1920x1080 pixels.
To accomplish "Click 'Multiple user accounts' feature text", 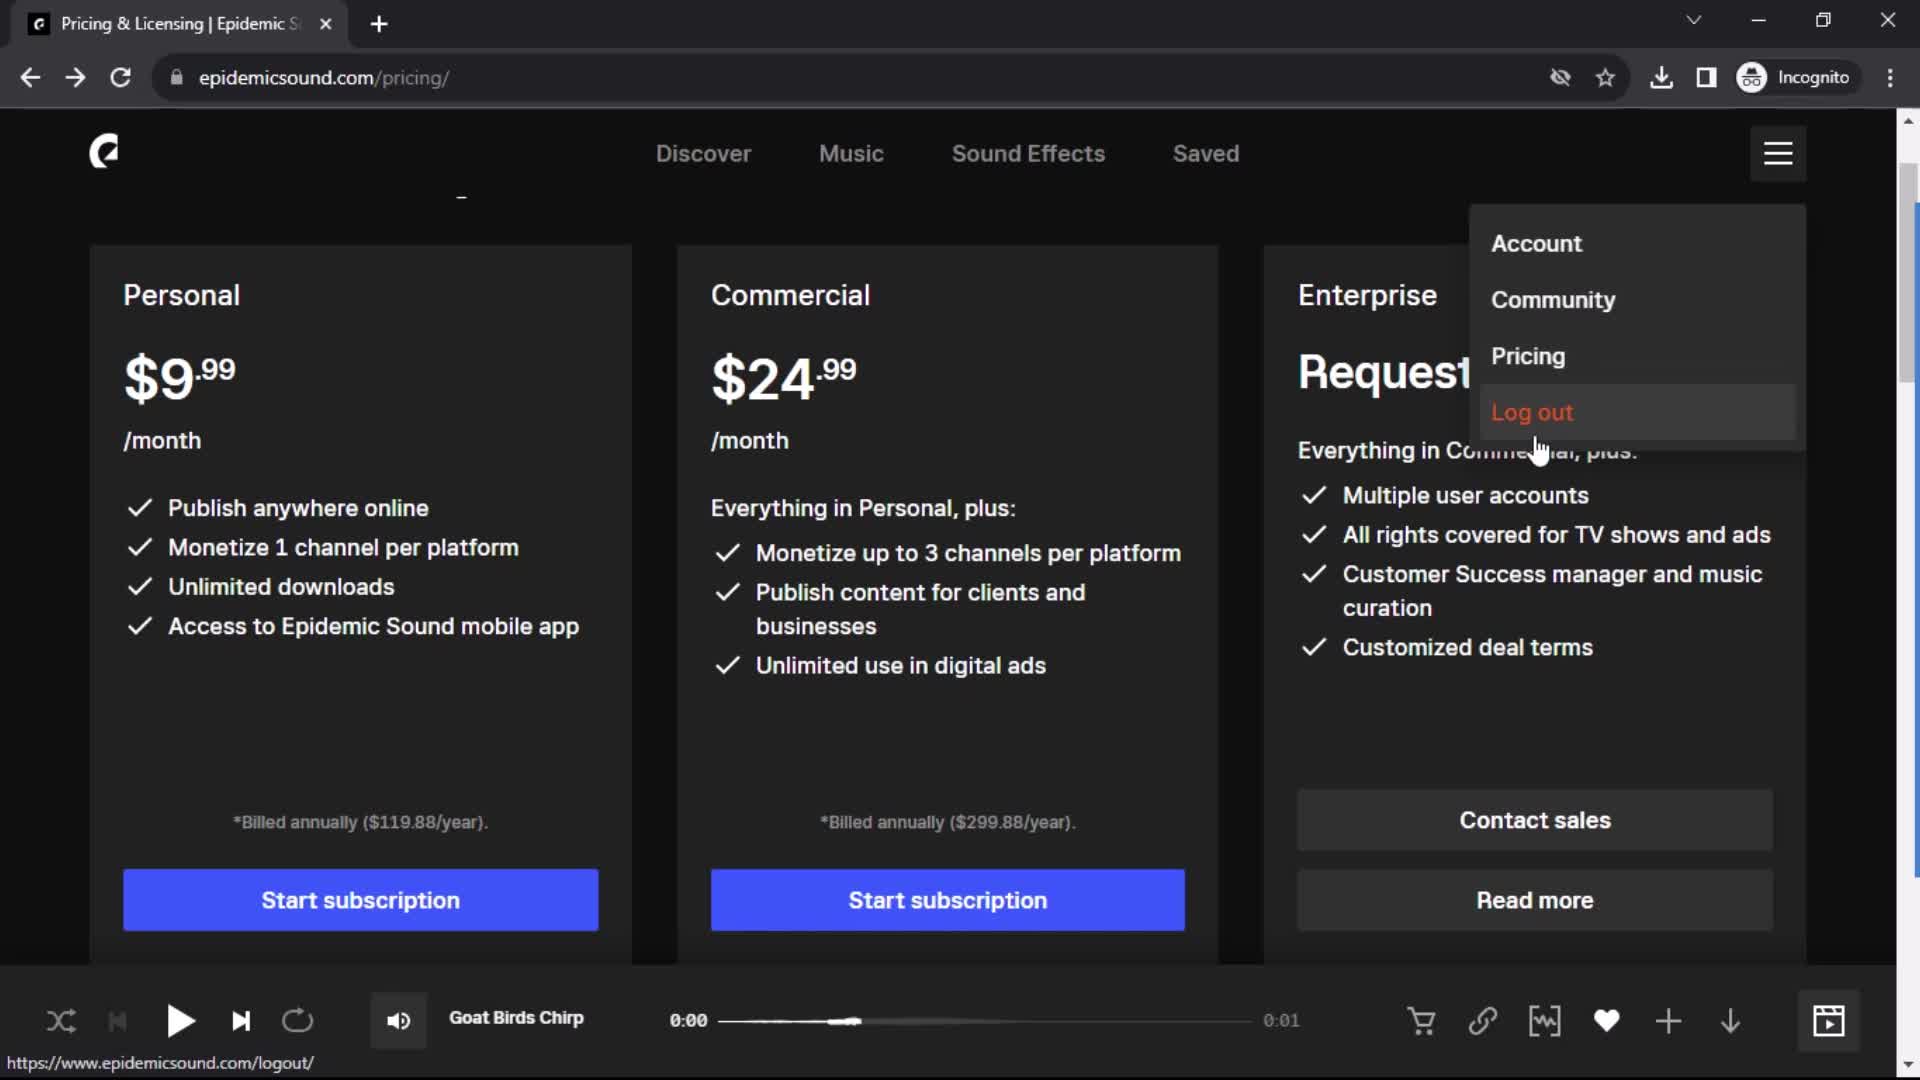I will click(1465, 496).
